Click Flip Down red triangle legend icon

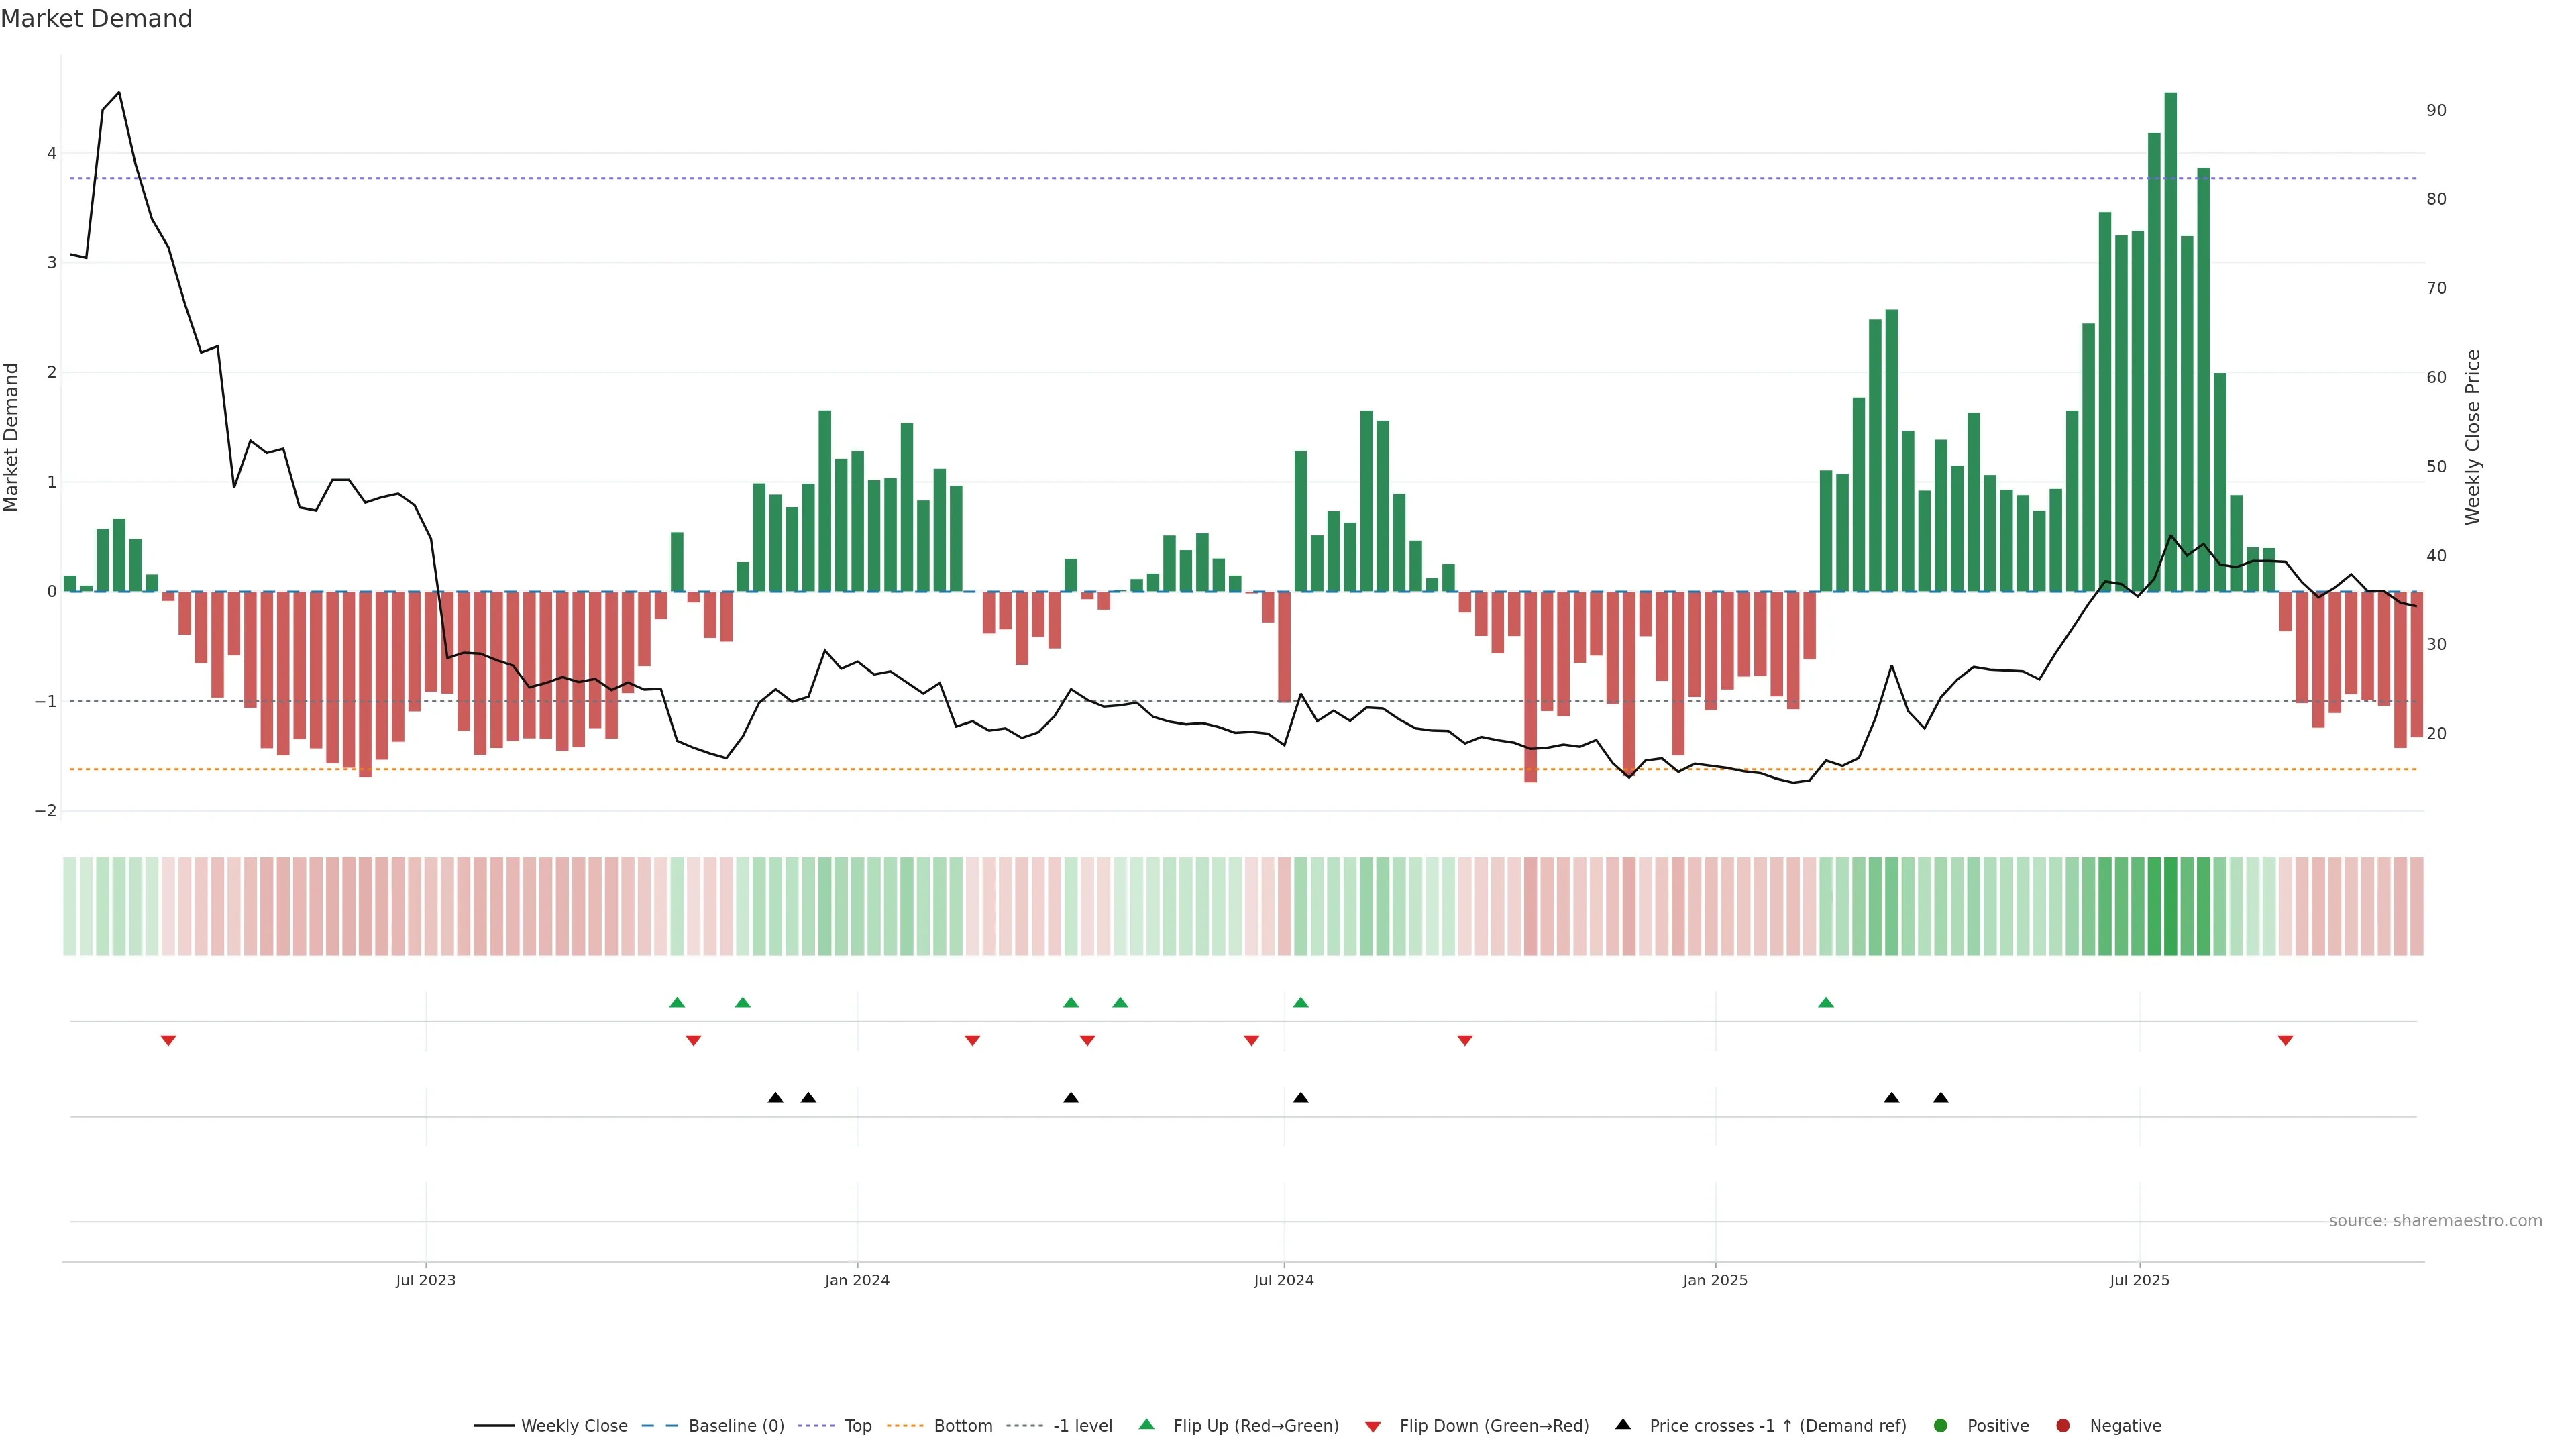click(x=1373, y=1427)
